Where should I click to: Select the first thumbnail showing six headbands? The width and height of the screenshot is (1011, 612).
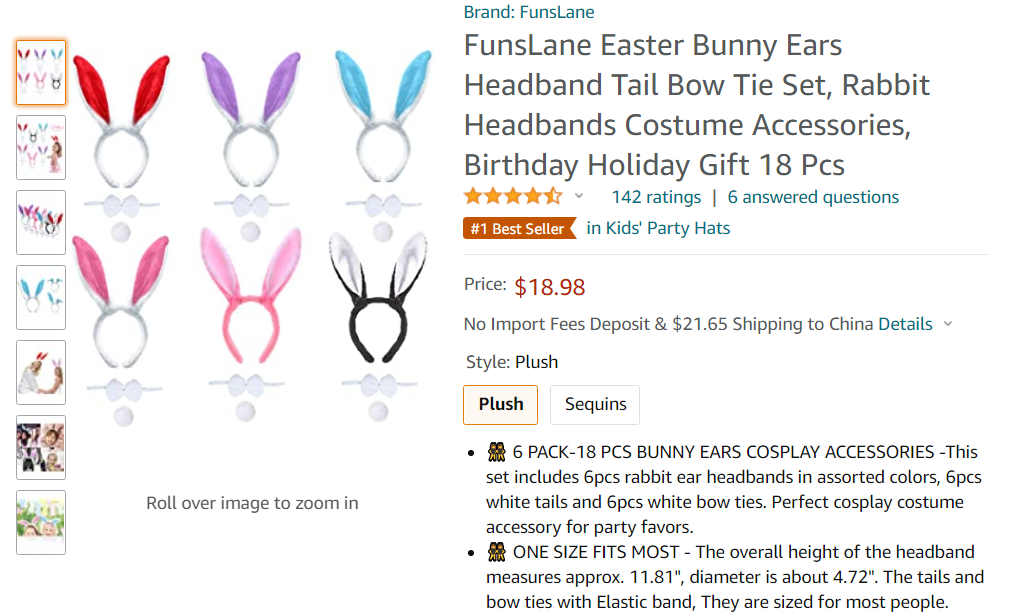41,72
